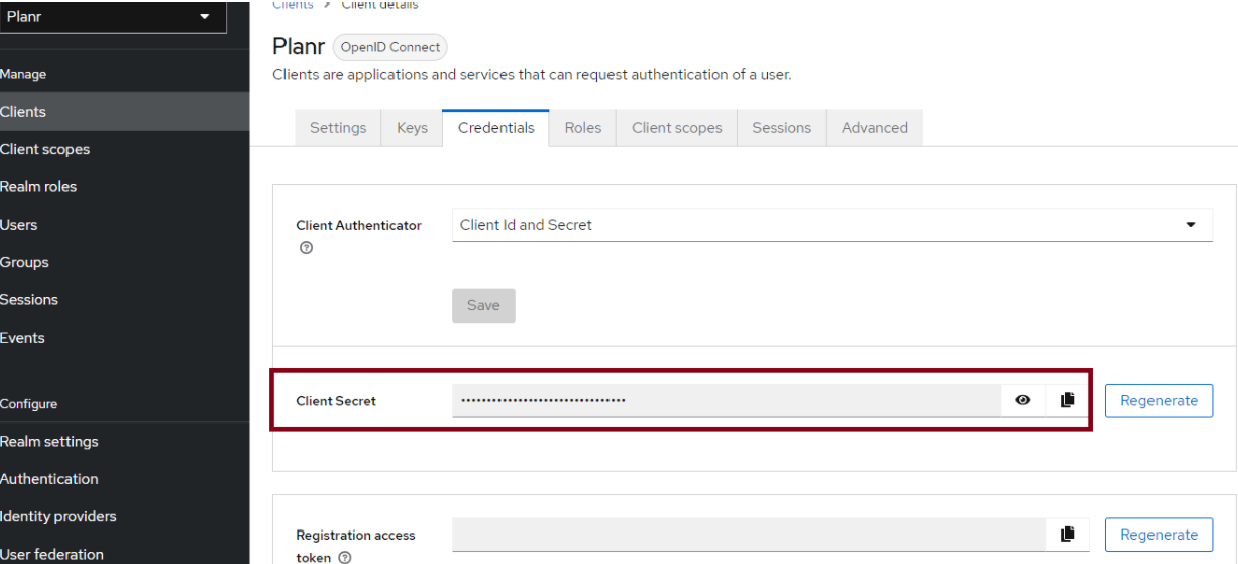The image size is (1238, 564).
Task: Click the Clients breadcrumb link
Action: pyautogui.click(x=292, y=5)
